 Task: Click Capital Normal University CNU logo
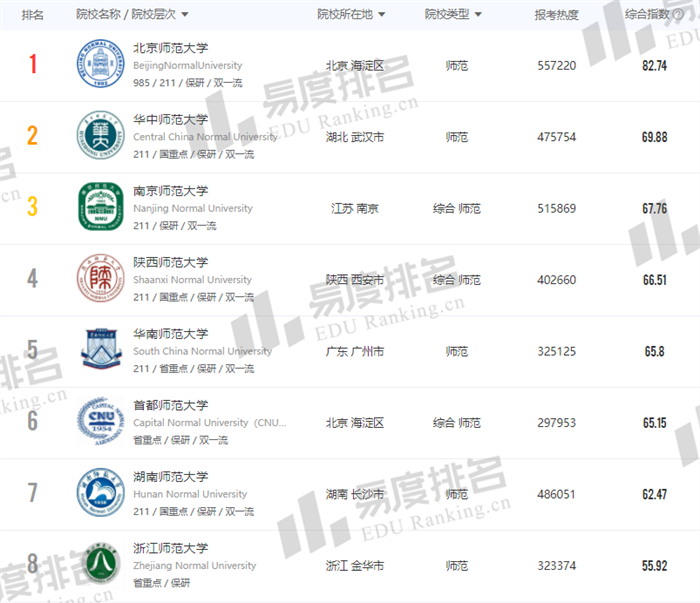(x=100, y=421)
